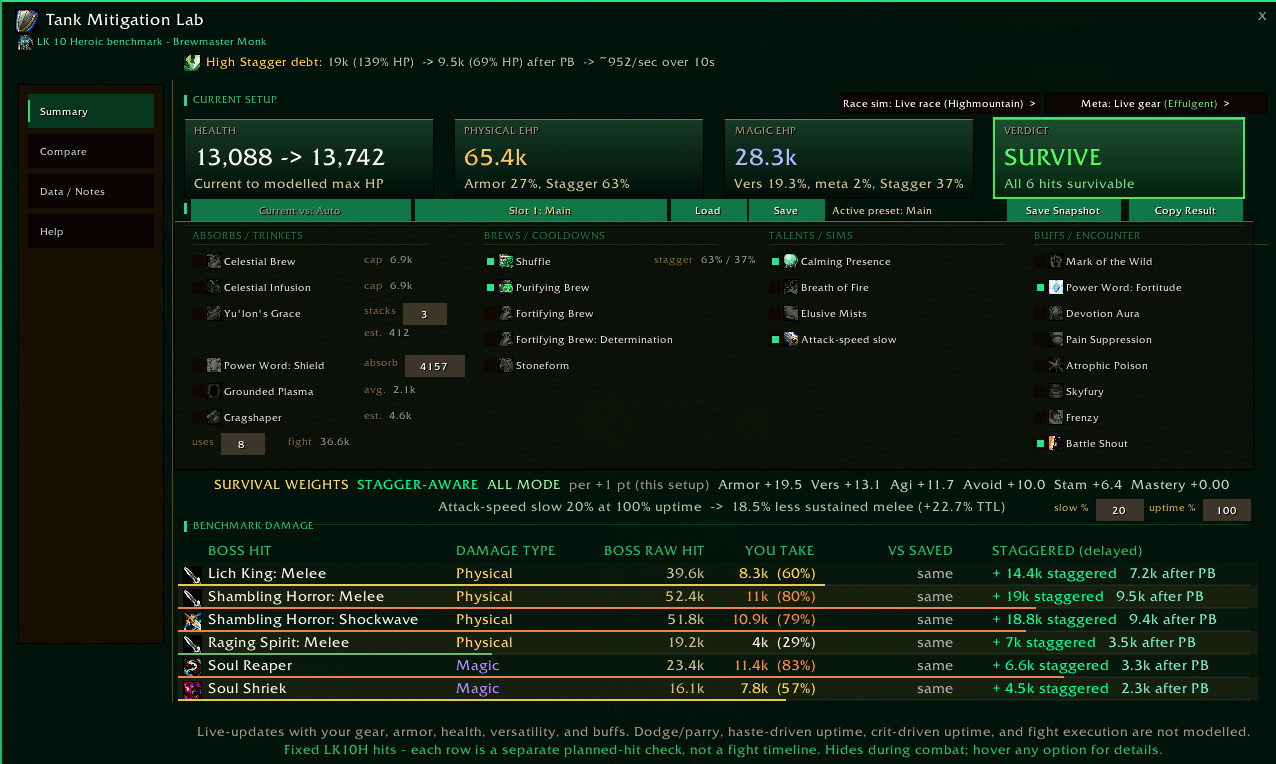Click the slow % input field
This screenshot has height=764, width=1276.
click(x=1120, y=510)
